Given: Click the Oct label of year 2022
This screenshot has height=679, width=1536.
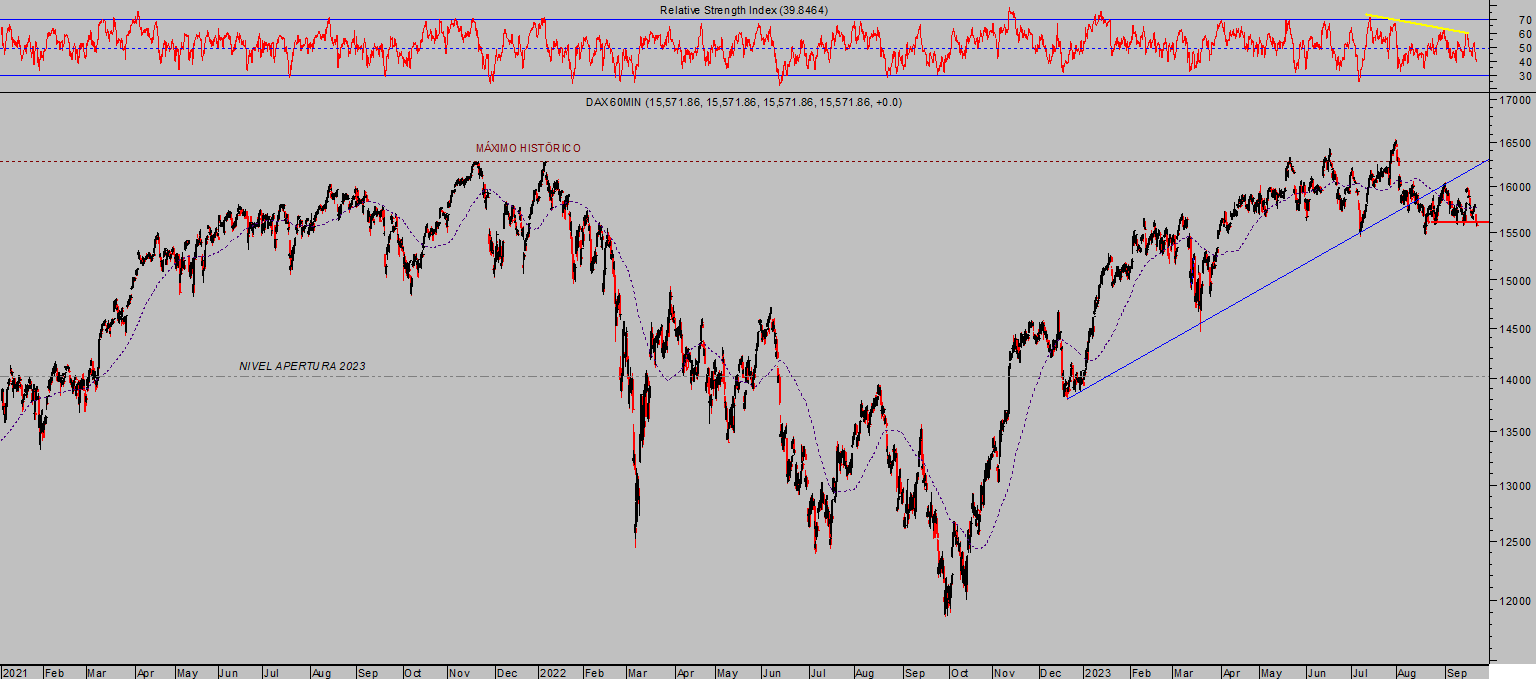Looking at the screenshot, I should click(x=958, y=671).
